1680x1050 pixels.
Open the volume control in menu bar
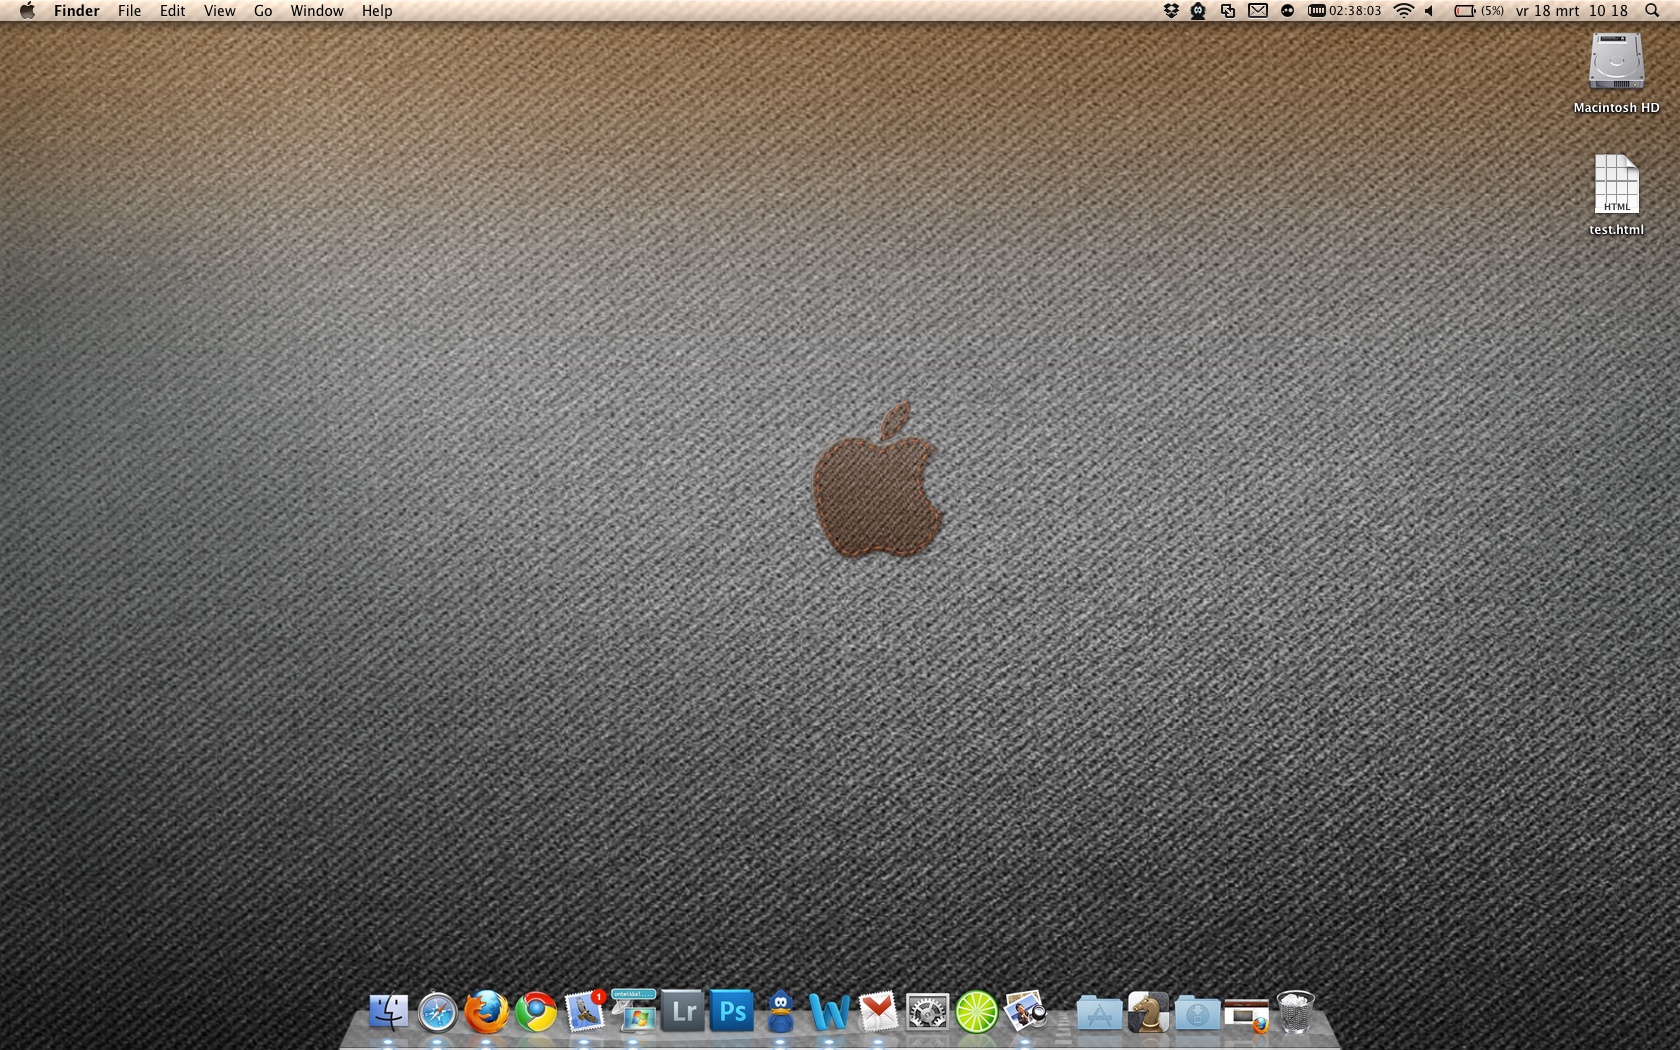[1430, 11]
